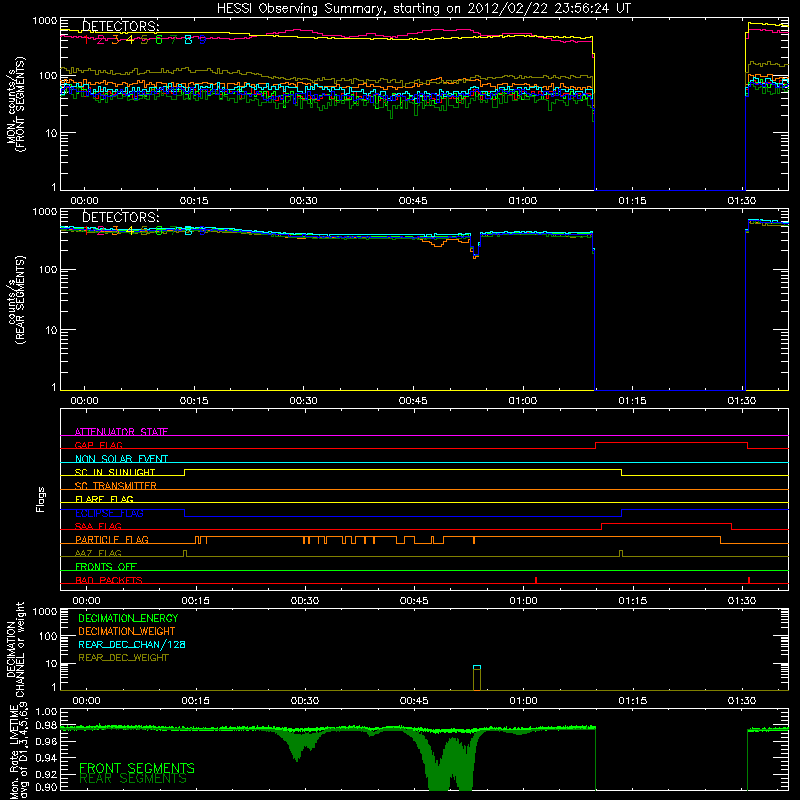The height and width of the screenshot is (800, 800).
Task: Click the 1 y-axis label of rear segments panel
Action: click(x=54, y=387)
